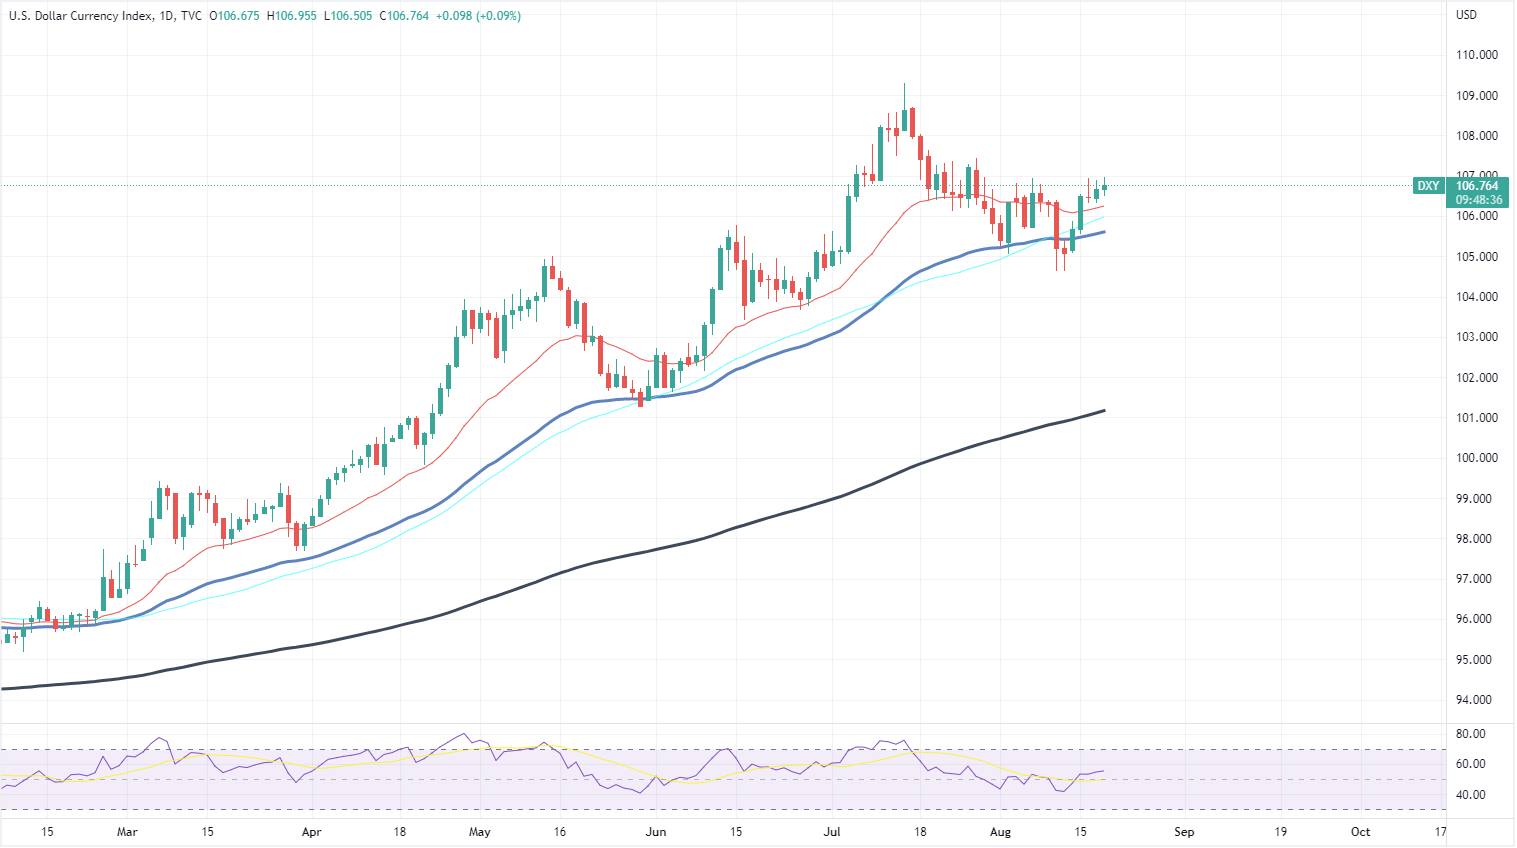Click the 109.000 price axis label
Image resolution: width=1517 pixels, height=848 pixels.
[1476, 96]
